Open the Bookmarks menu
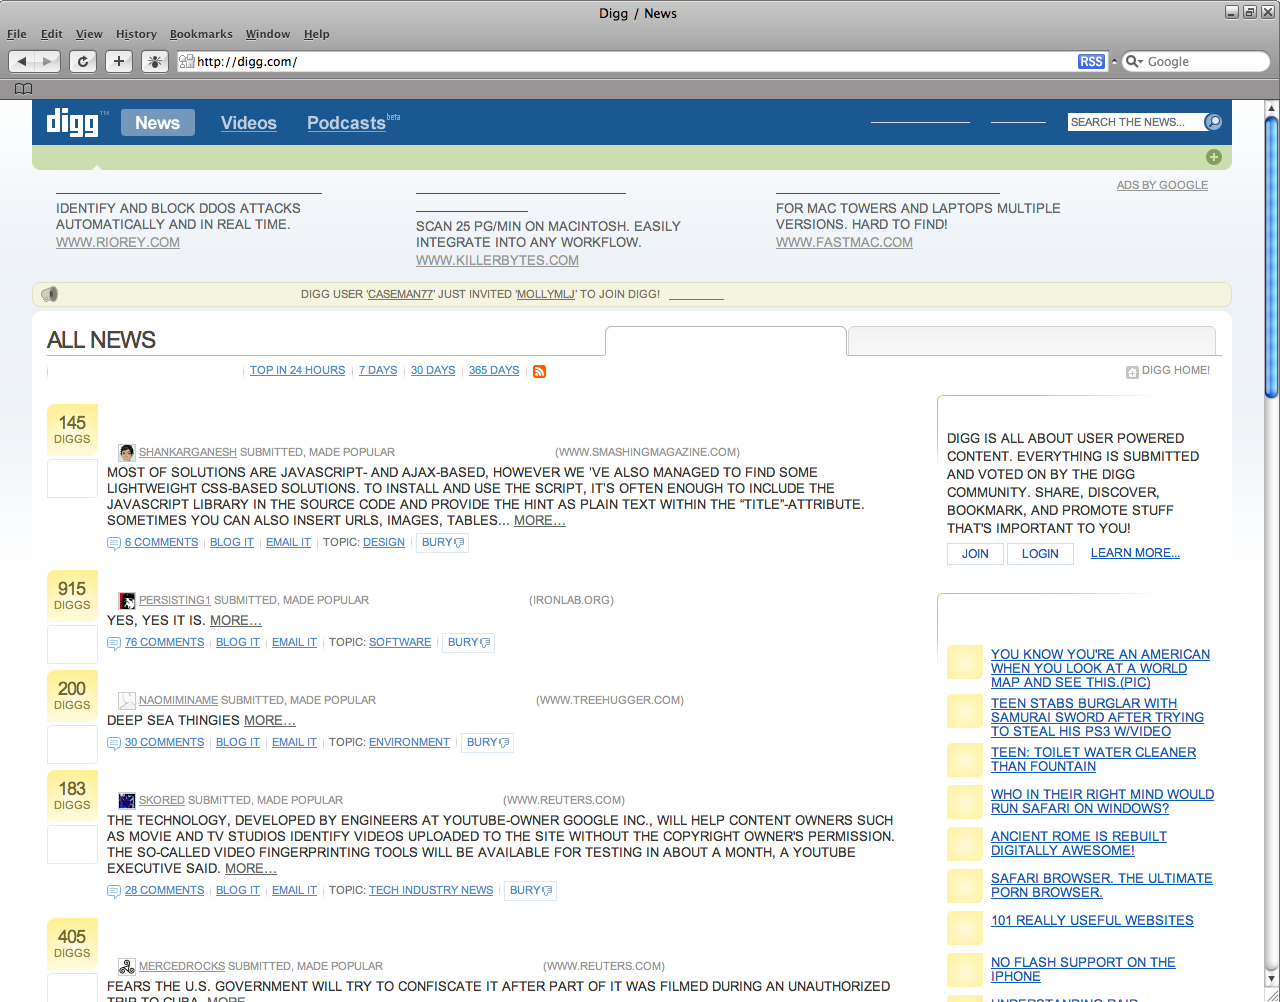The height and width of the screenshot is (1002, 1280). pyautogui.click(x=201, y=34)
